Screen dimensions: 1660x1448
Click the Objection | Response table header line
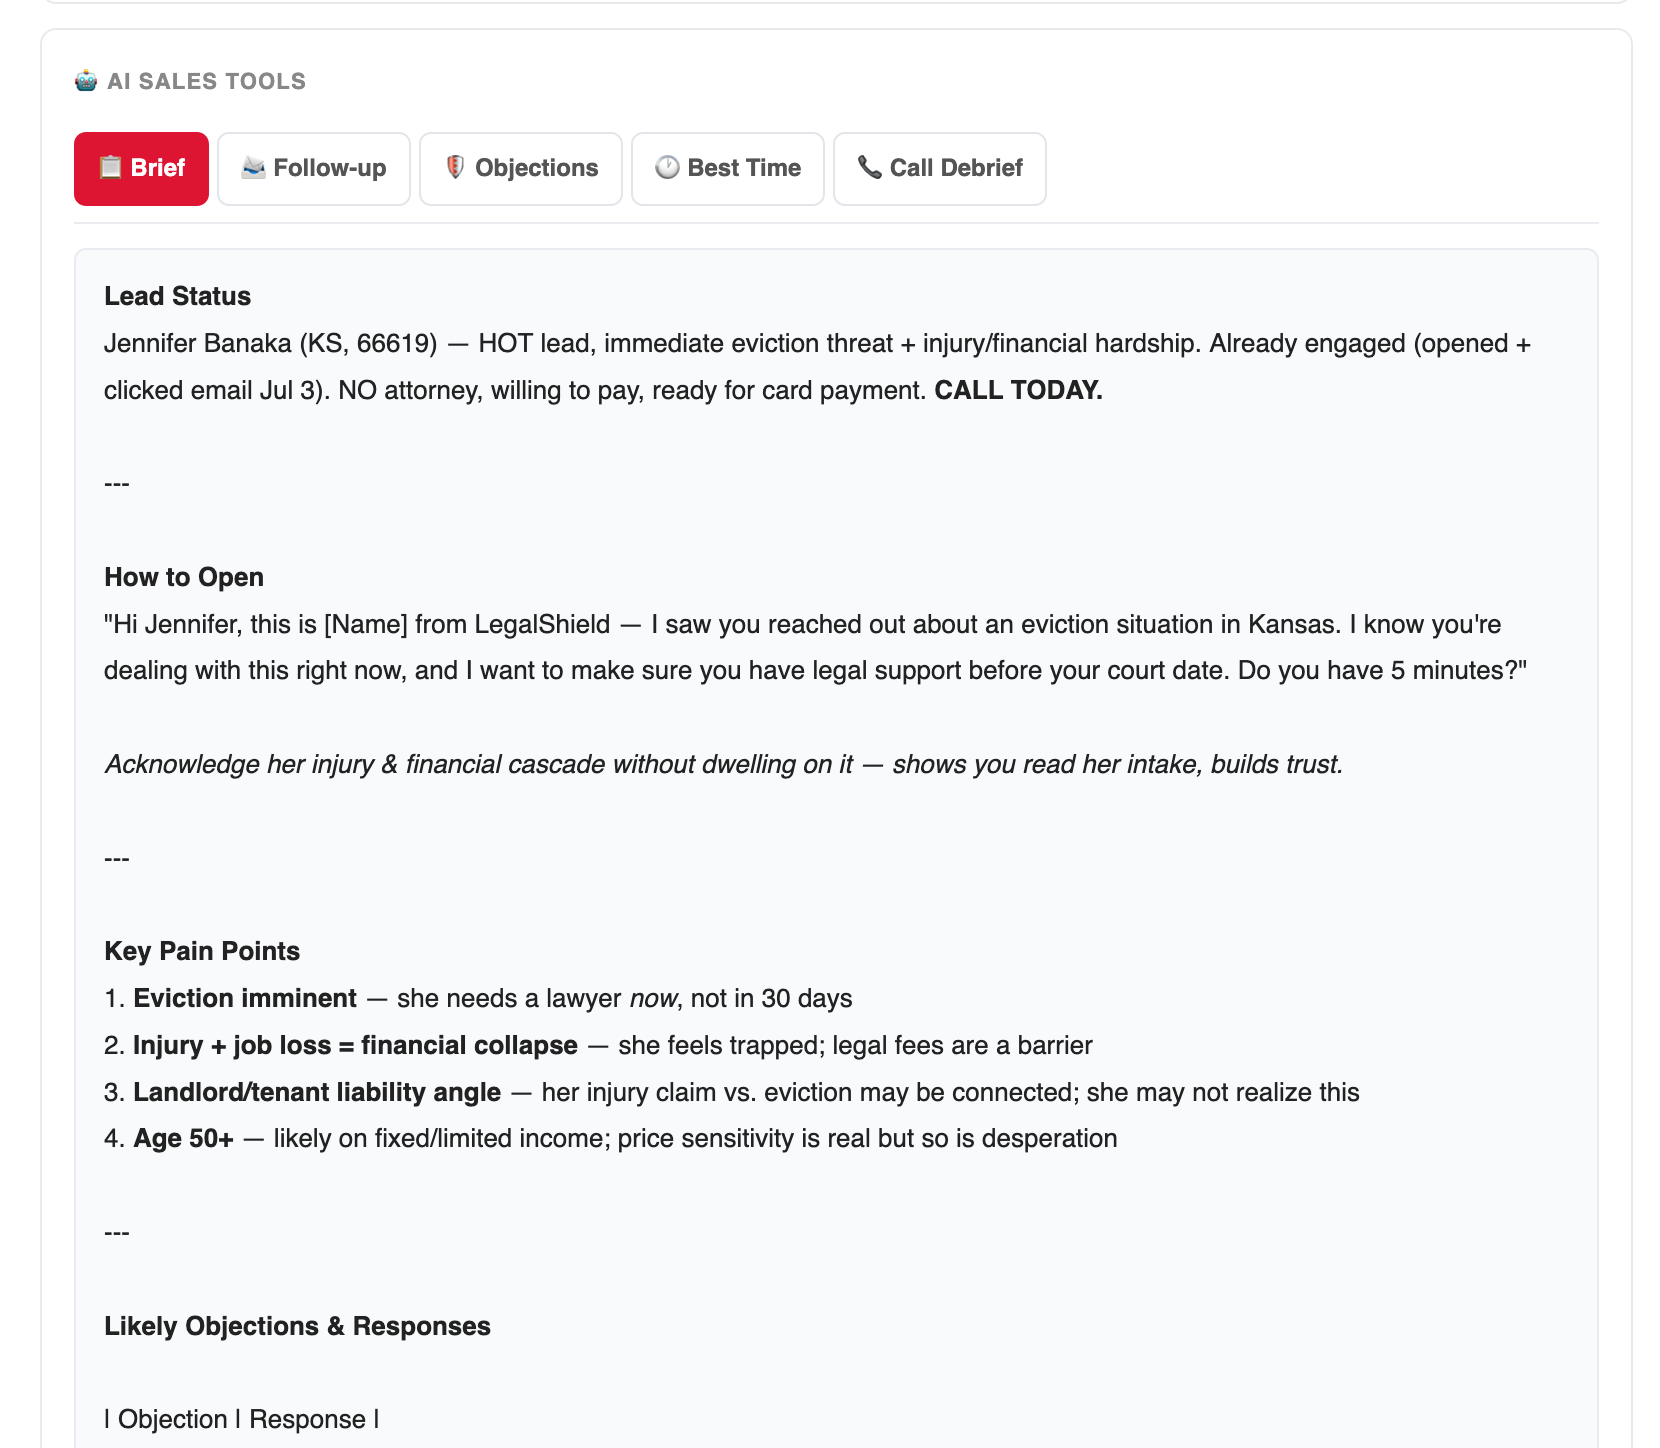(x=241, y=1419)
